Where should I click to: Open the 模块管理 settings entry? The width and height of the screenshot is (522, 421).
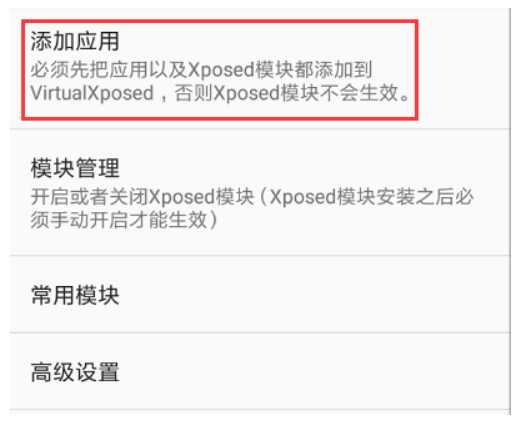click(x=260, y=192)
